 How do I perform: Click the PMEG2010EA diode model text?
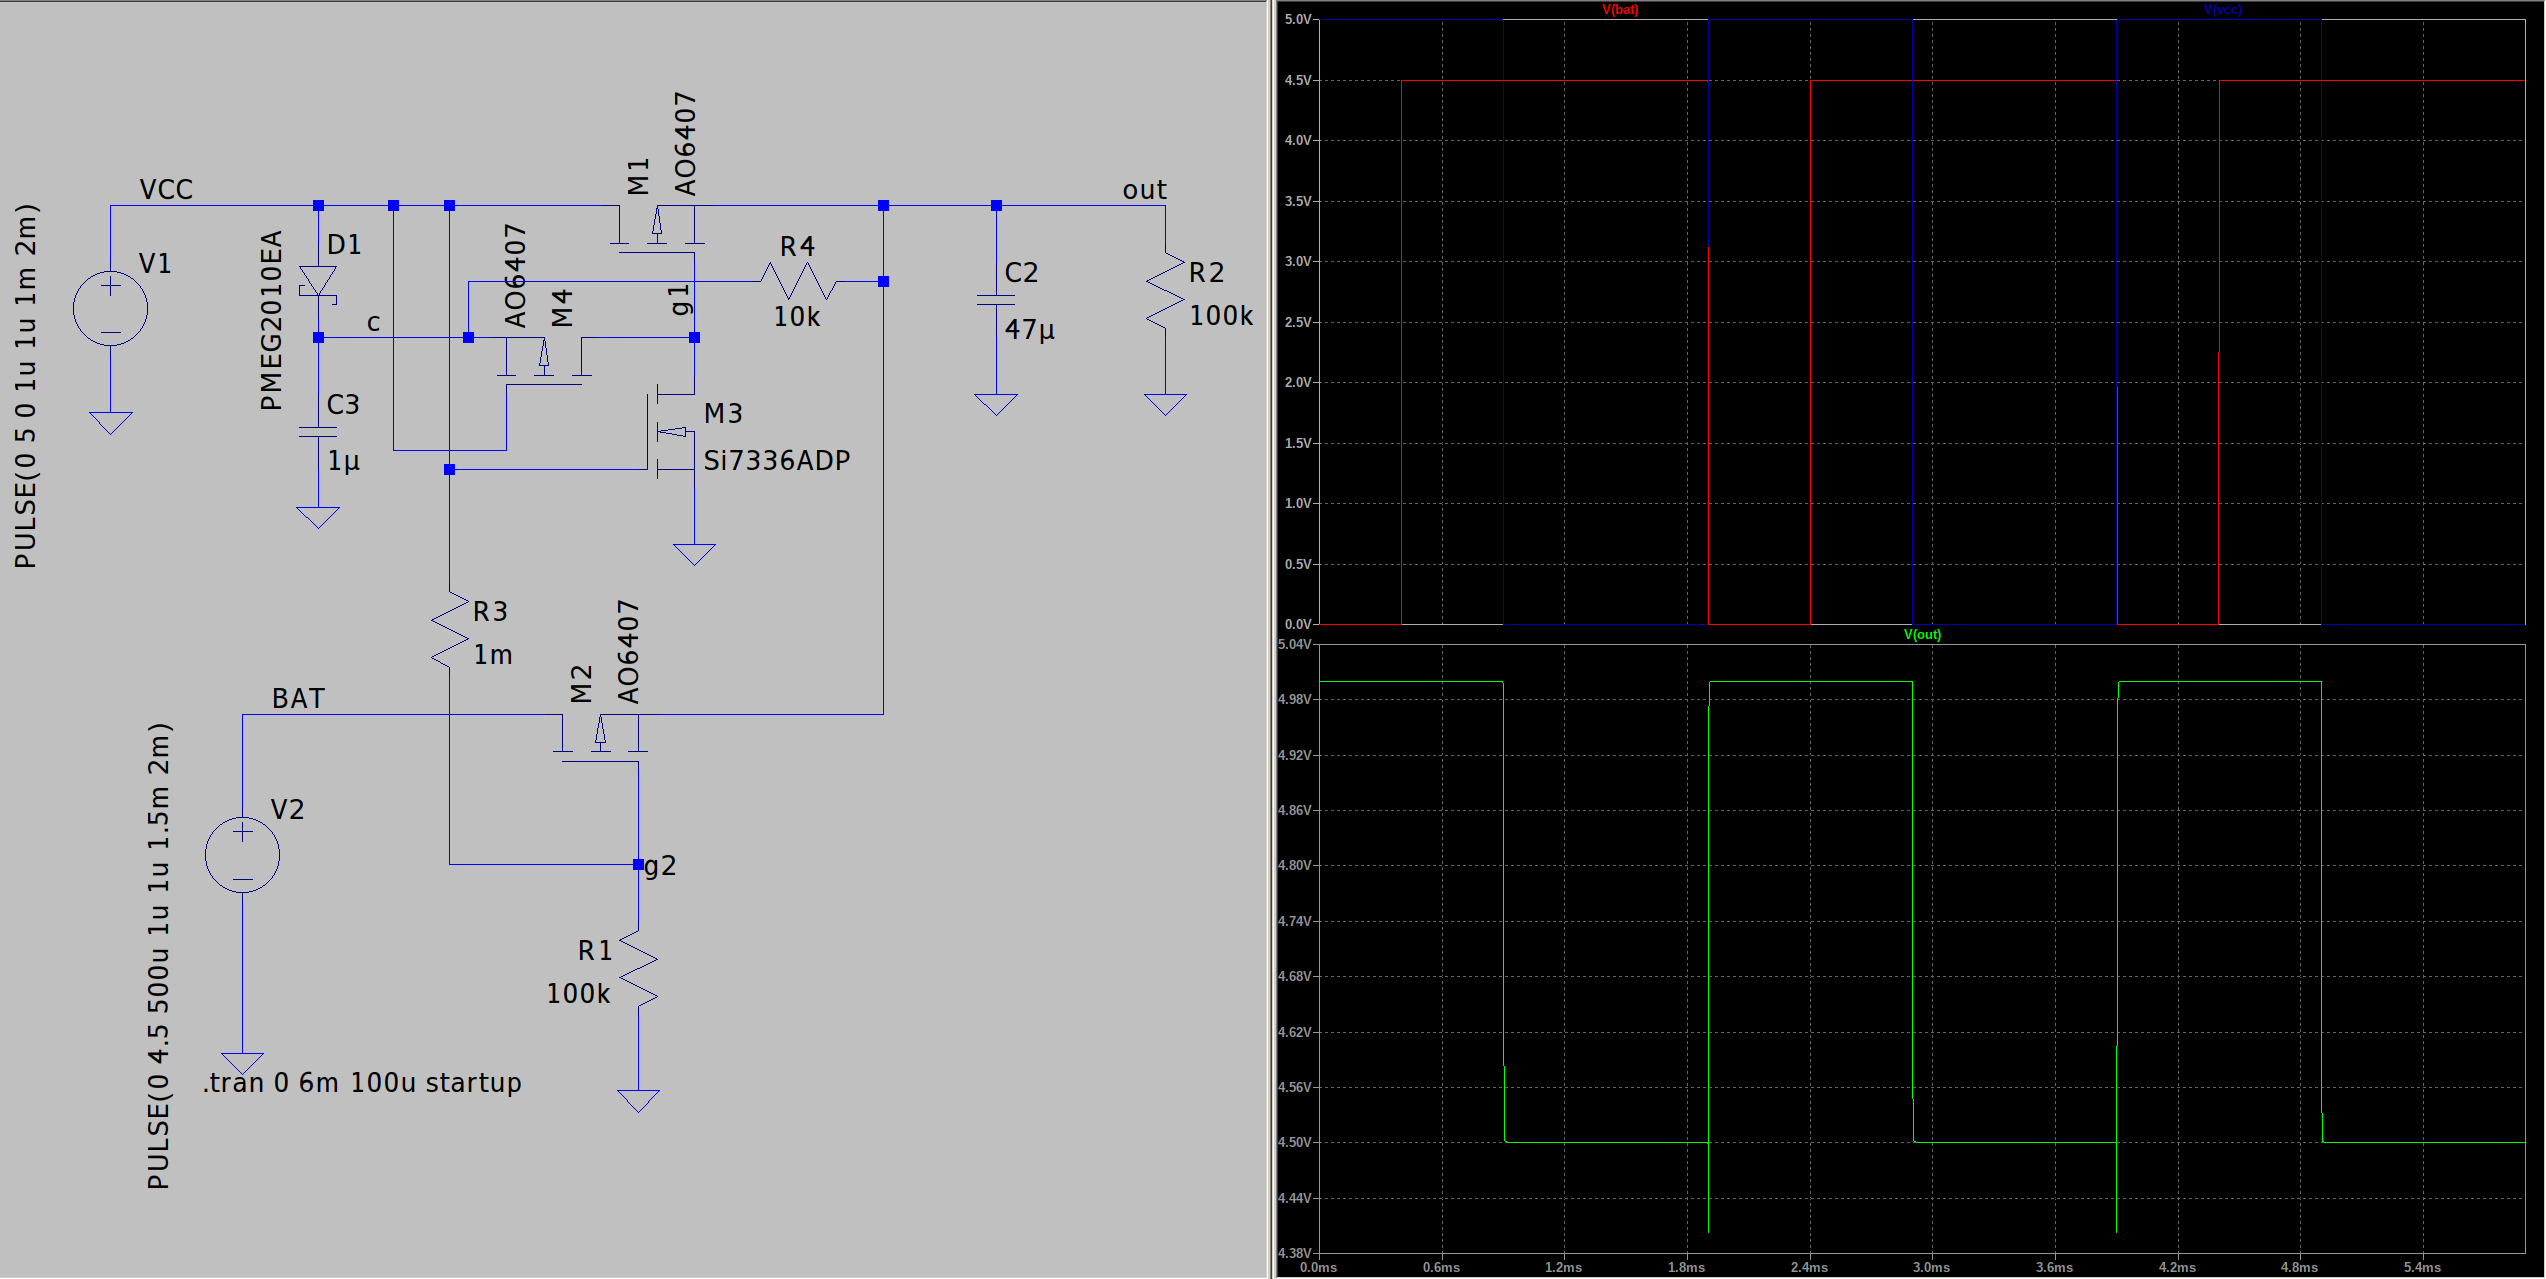271,320
